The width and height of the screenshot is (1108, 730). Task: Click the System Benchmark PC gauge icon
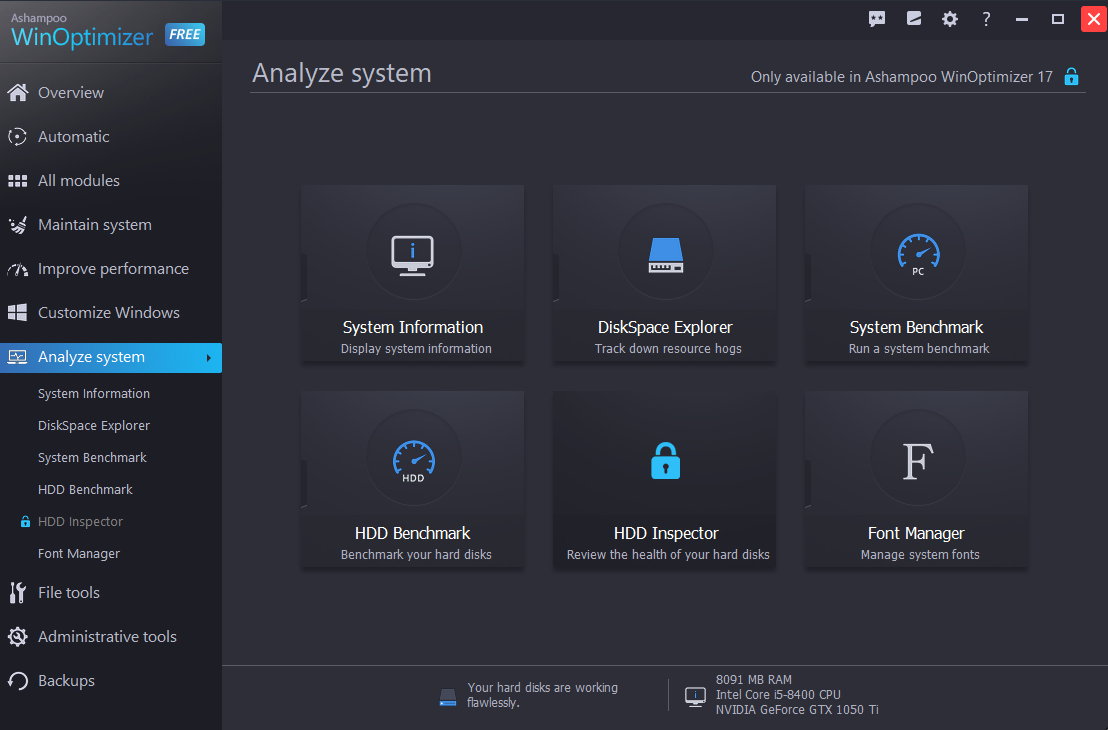pos(918,254)
